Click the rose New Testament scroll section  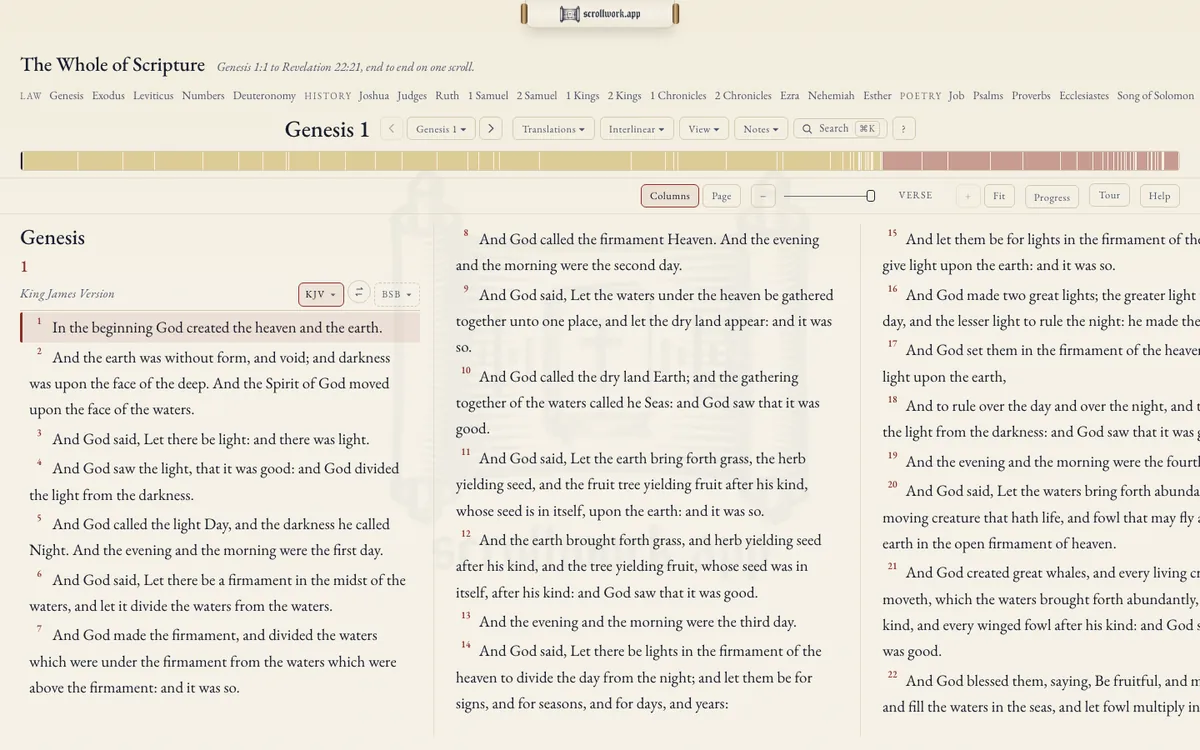pyautogui.click(x=1031, y=161)
